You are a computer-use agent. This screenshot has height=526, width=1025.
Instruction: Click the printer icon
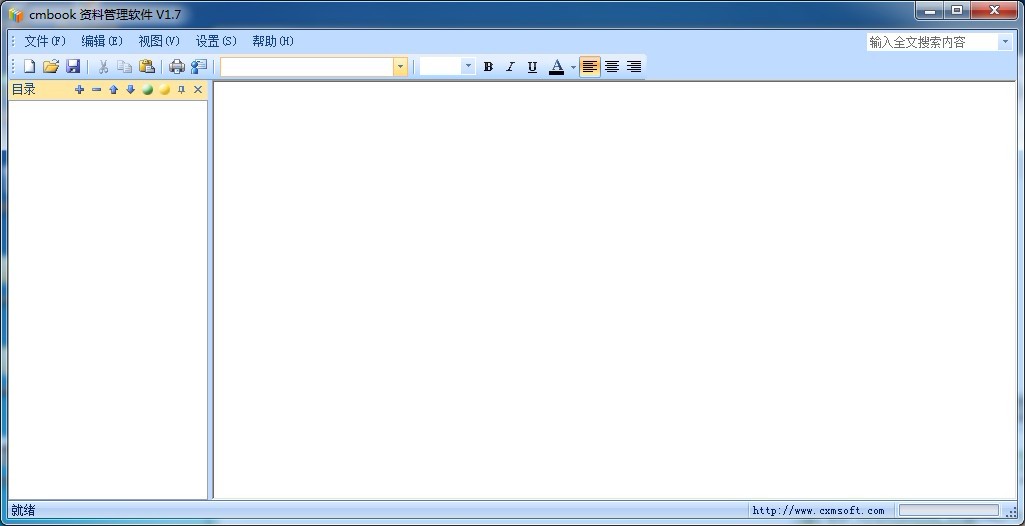177,67
